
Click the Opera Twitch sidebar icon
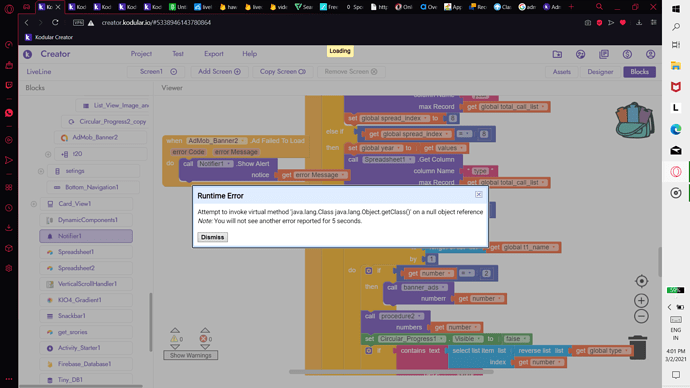click(x=9, y=85)
